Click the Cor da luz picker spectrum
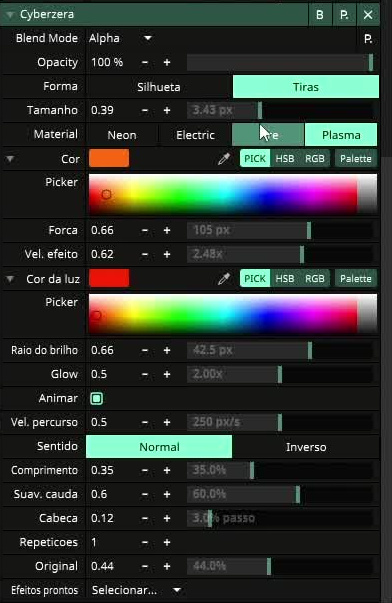The width and height of the screenshot is (392, 603). click(233, 314)
